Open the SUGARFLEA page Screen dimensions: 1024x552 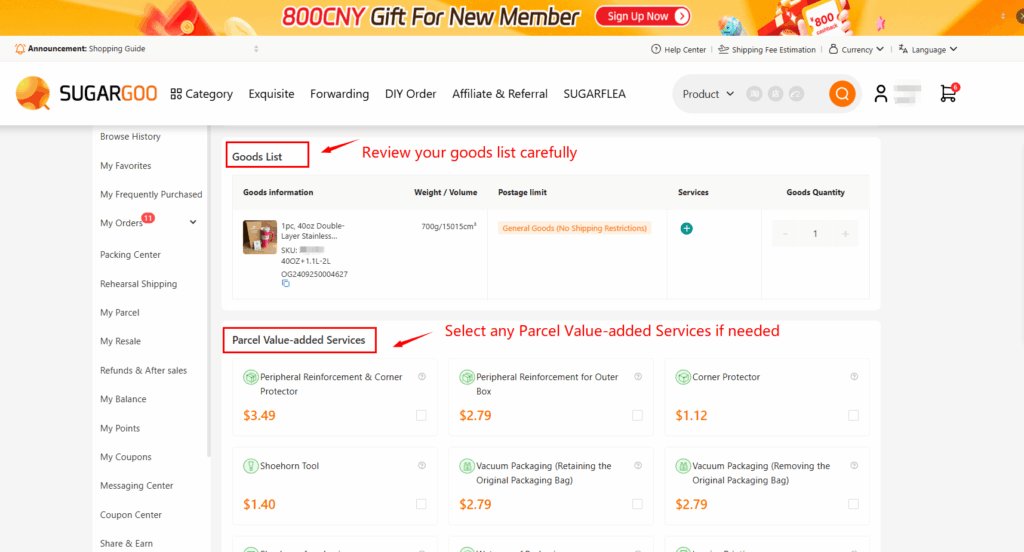[x=594, y=94]
